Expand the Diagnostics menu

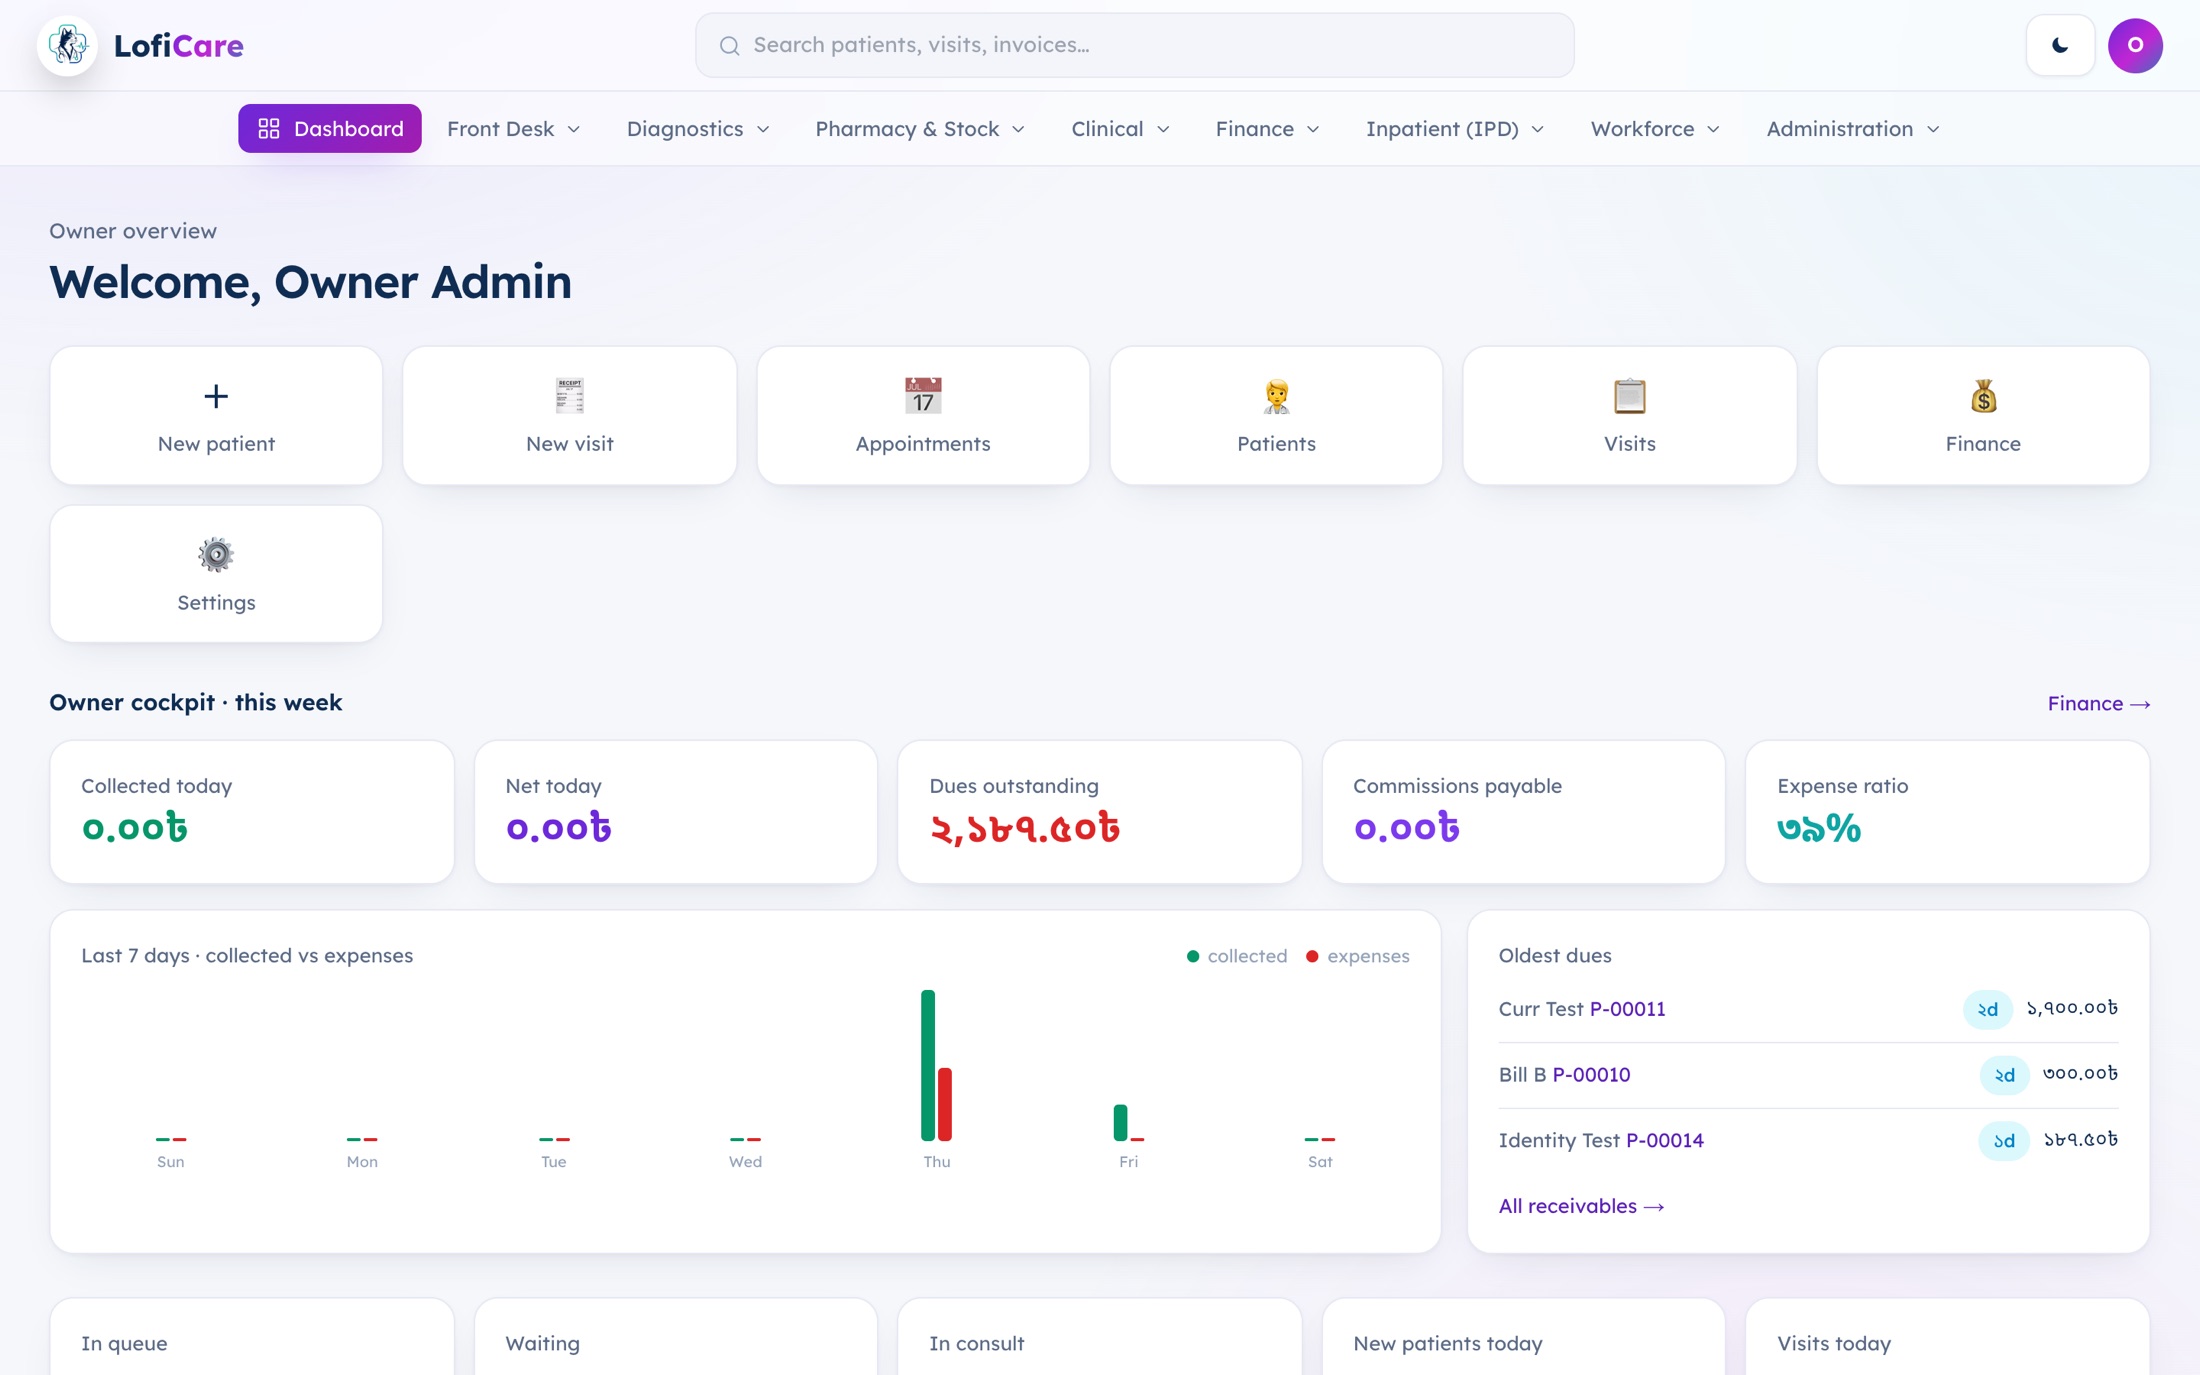tap(698, 128)
